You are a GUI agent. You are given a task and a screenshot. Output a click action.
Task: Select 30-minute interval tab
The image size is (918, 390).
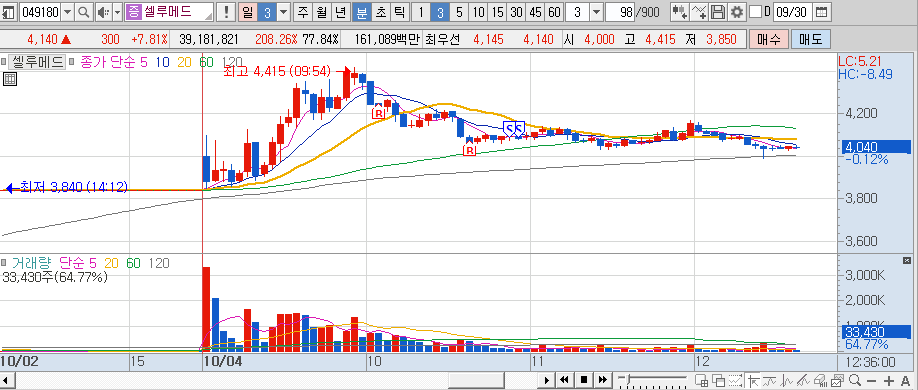tap(516, 11)
